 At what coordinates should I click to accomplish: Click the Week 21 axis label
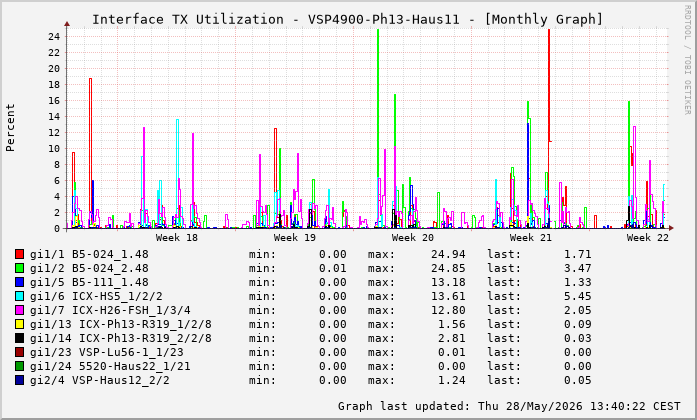coord(530,238)
